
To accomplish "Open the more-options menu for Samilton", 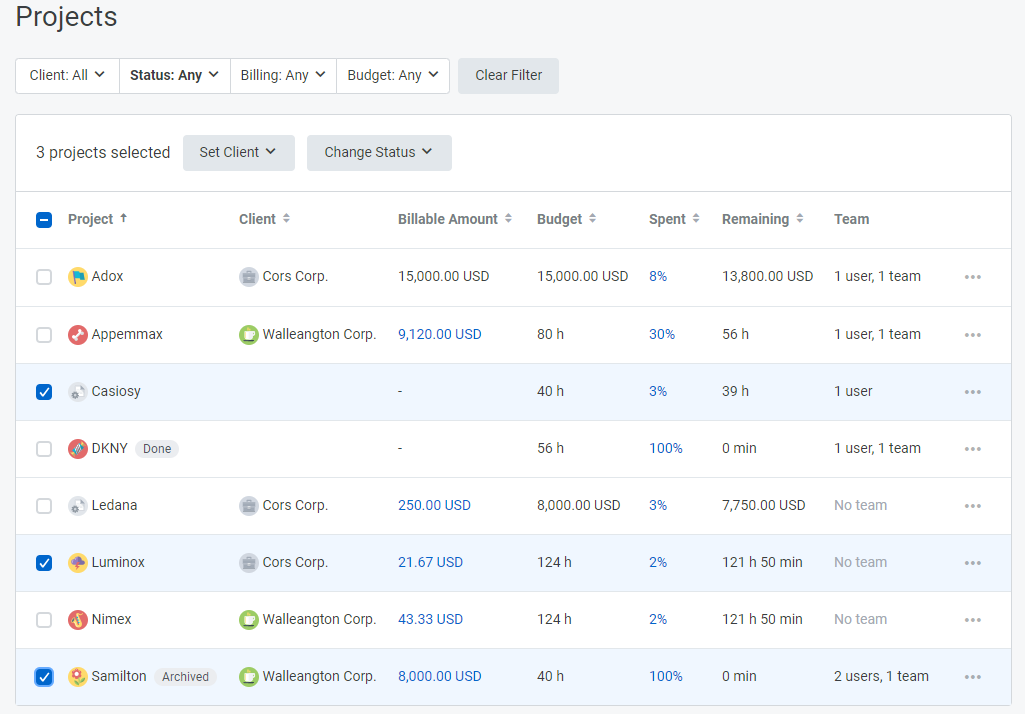I will [973, 676].
